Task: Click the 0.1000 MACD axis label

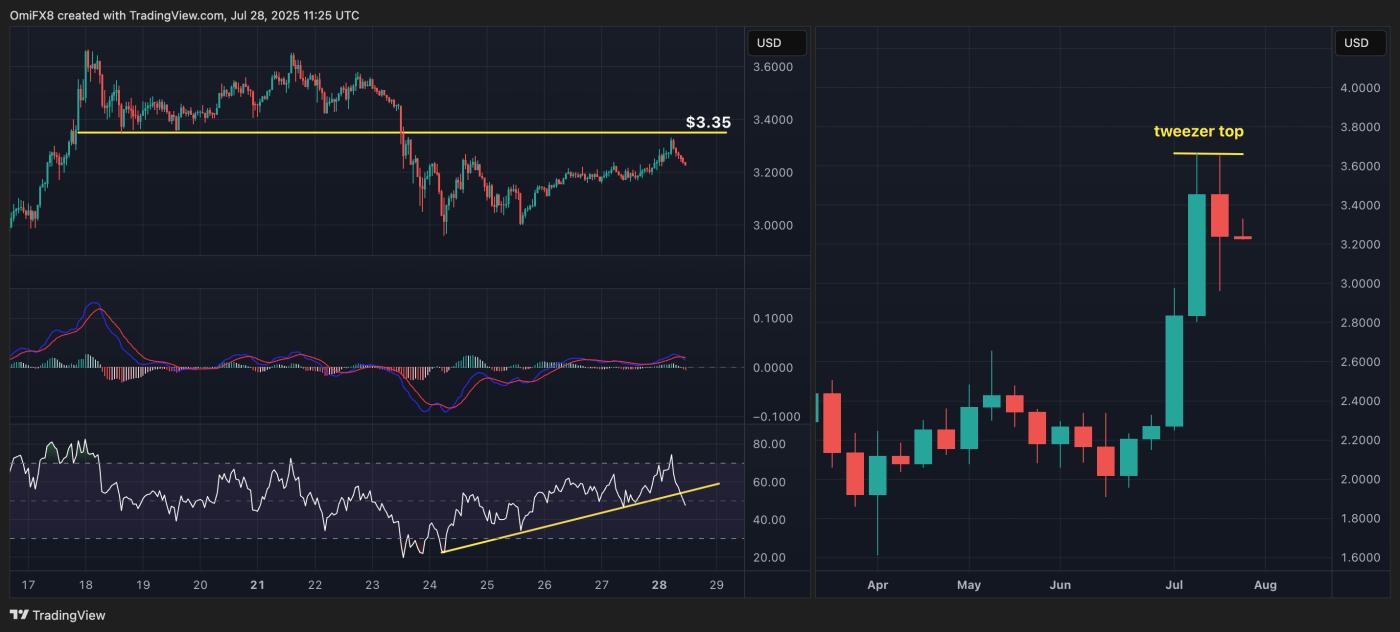Action: pos(773,318)
